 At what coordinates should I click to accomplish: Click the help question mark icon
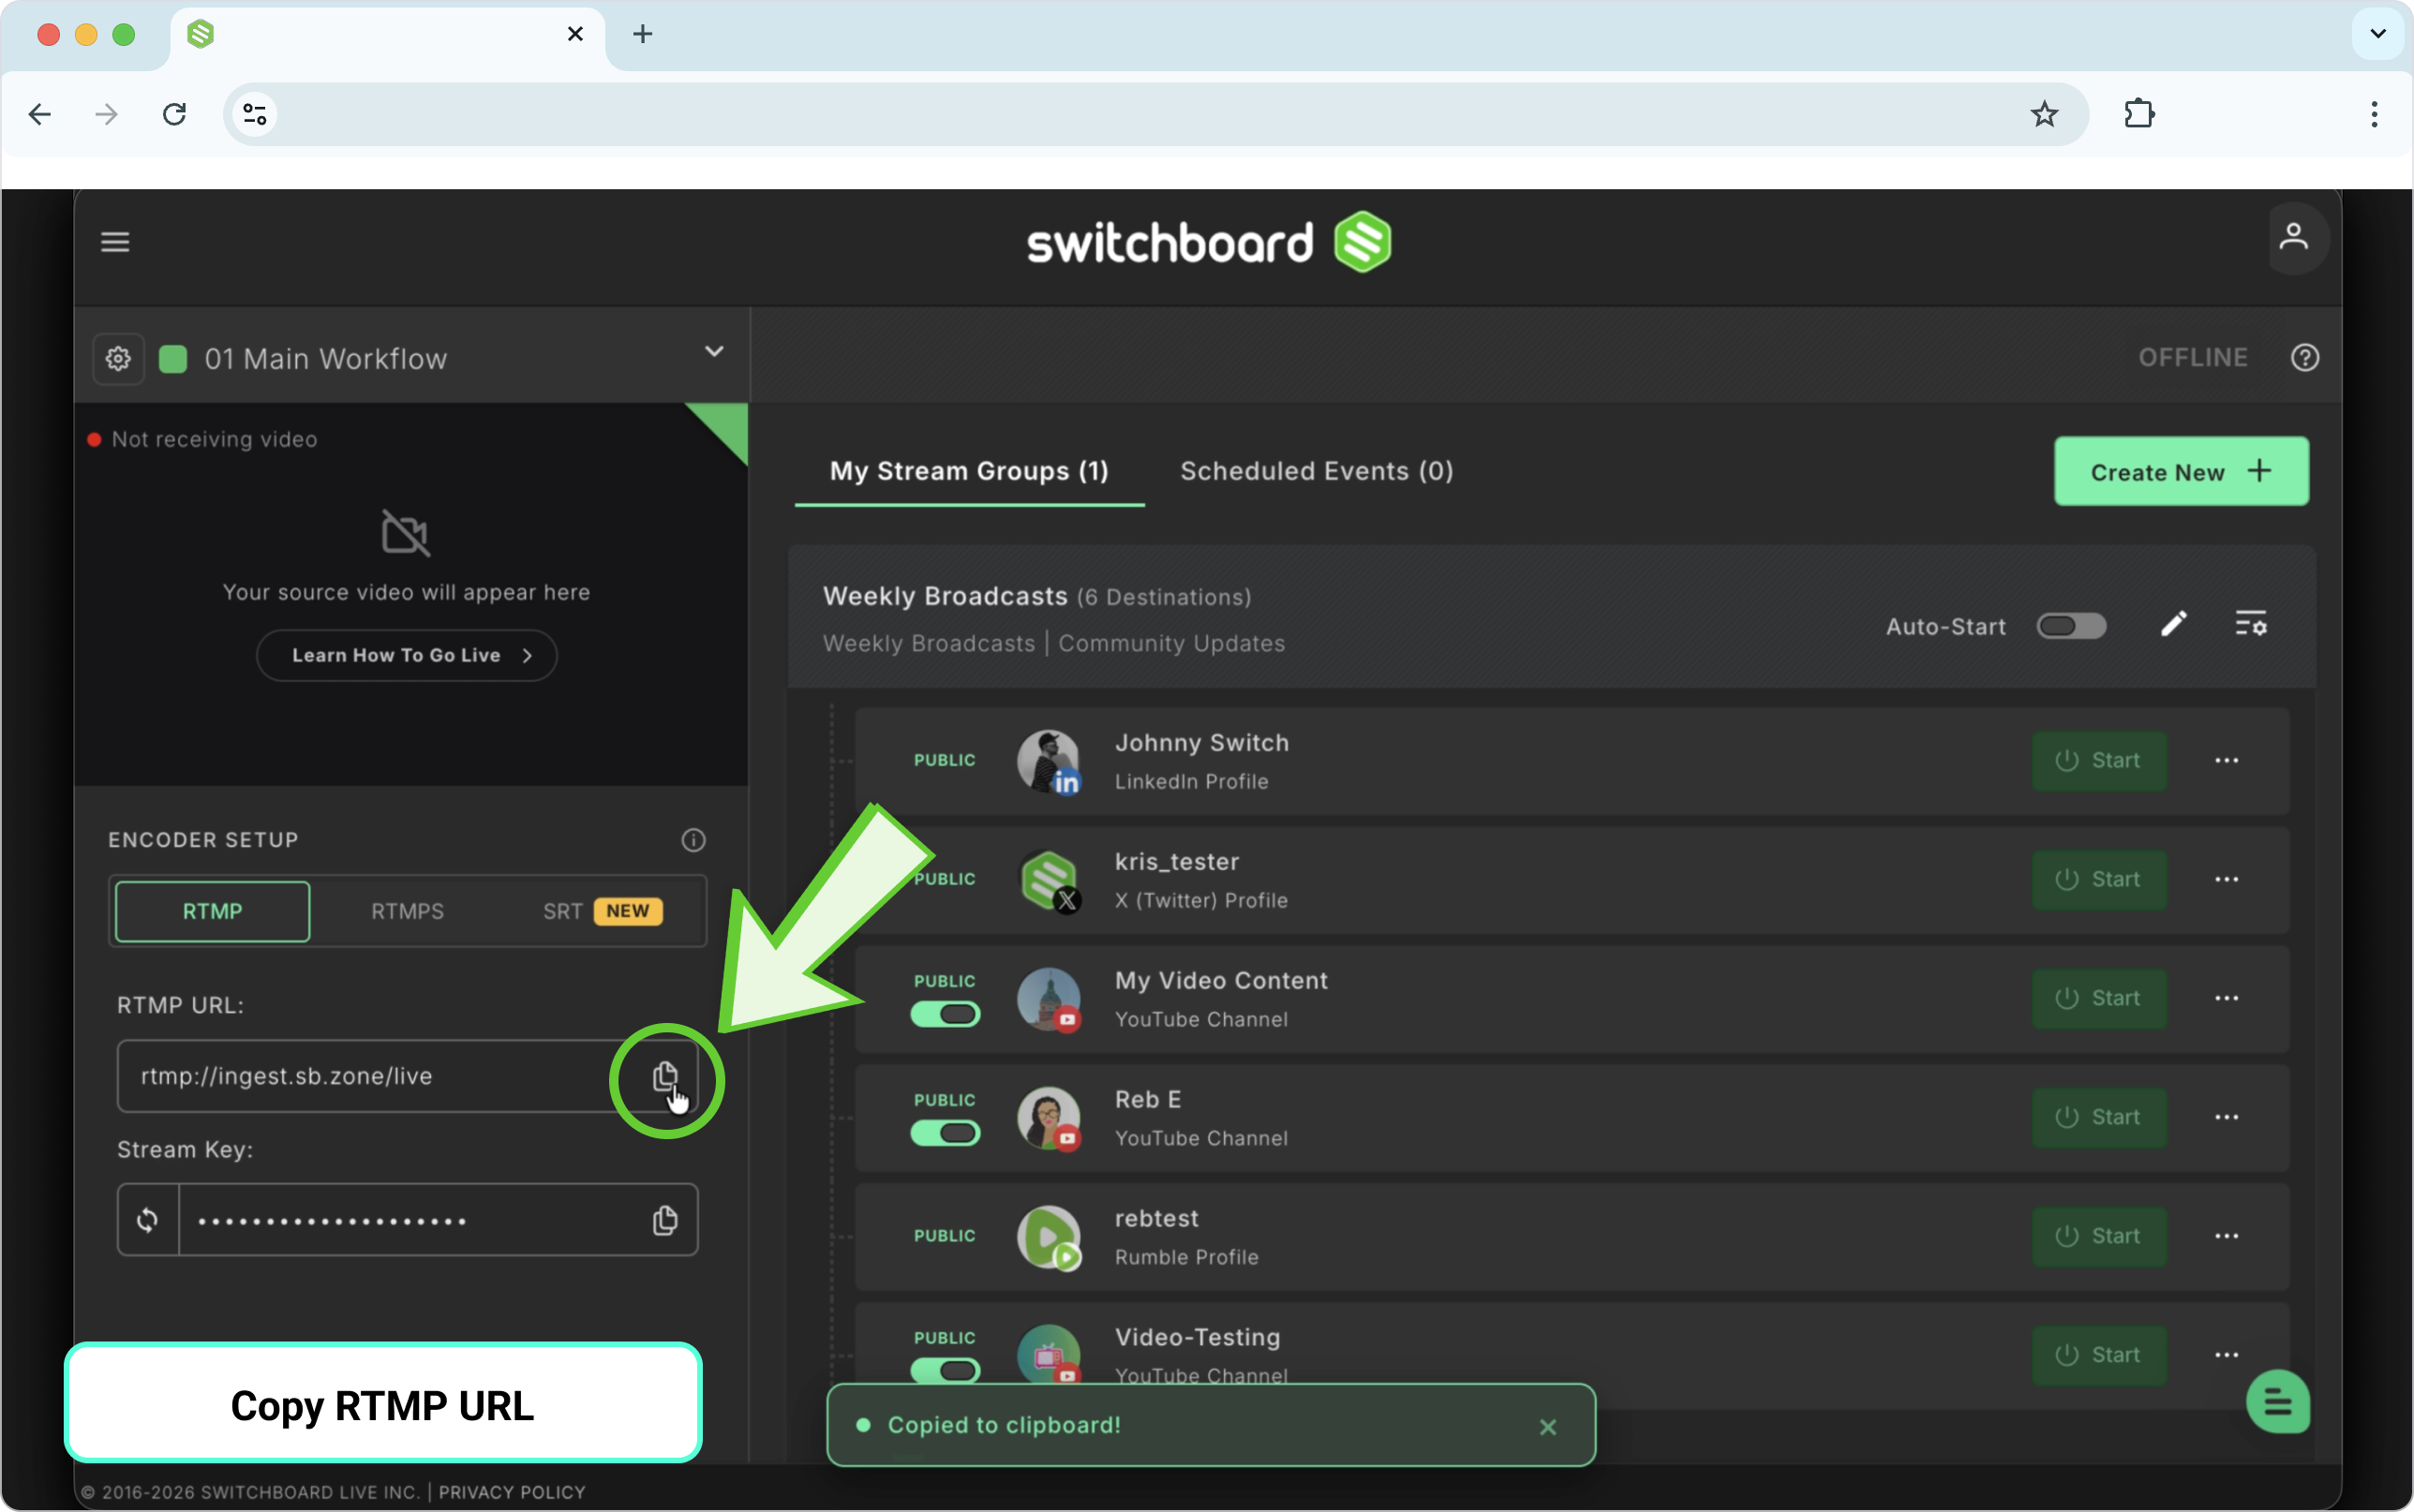(x=2305, y=357)
